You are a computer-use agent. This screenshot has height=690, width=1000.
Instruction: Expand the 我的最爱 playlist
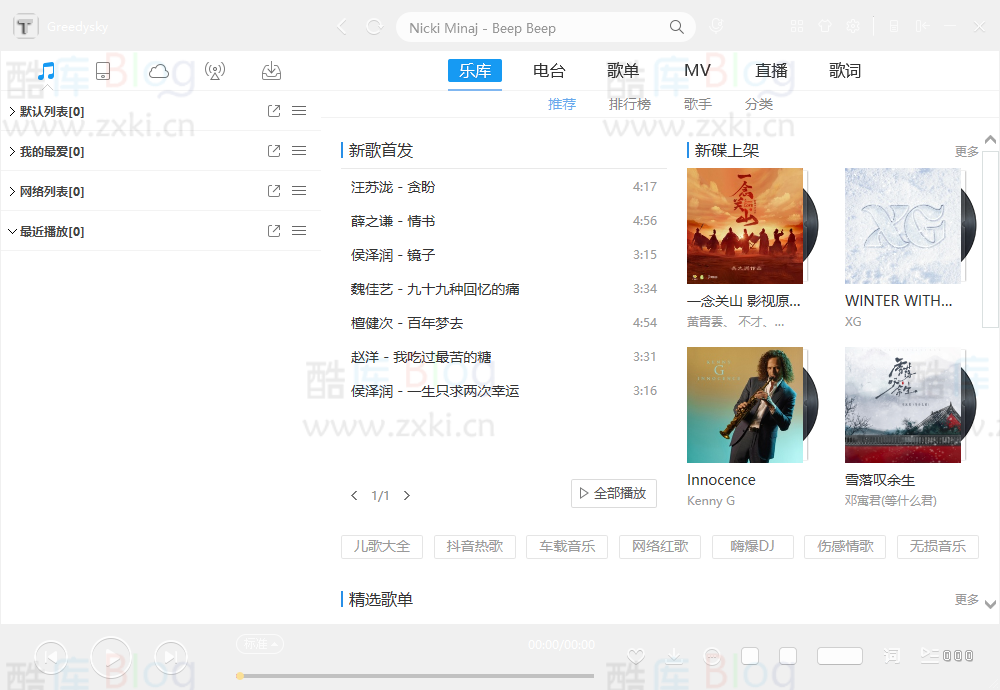12,151
